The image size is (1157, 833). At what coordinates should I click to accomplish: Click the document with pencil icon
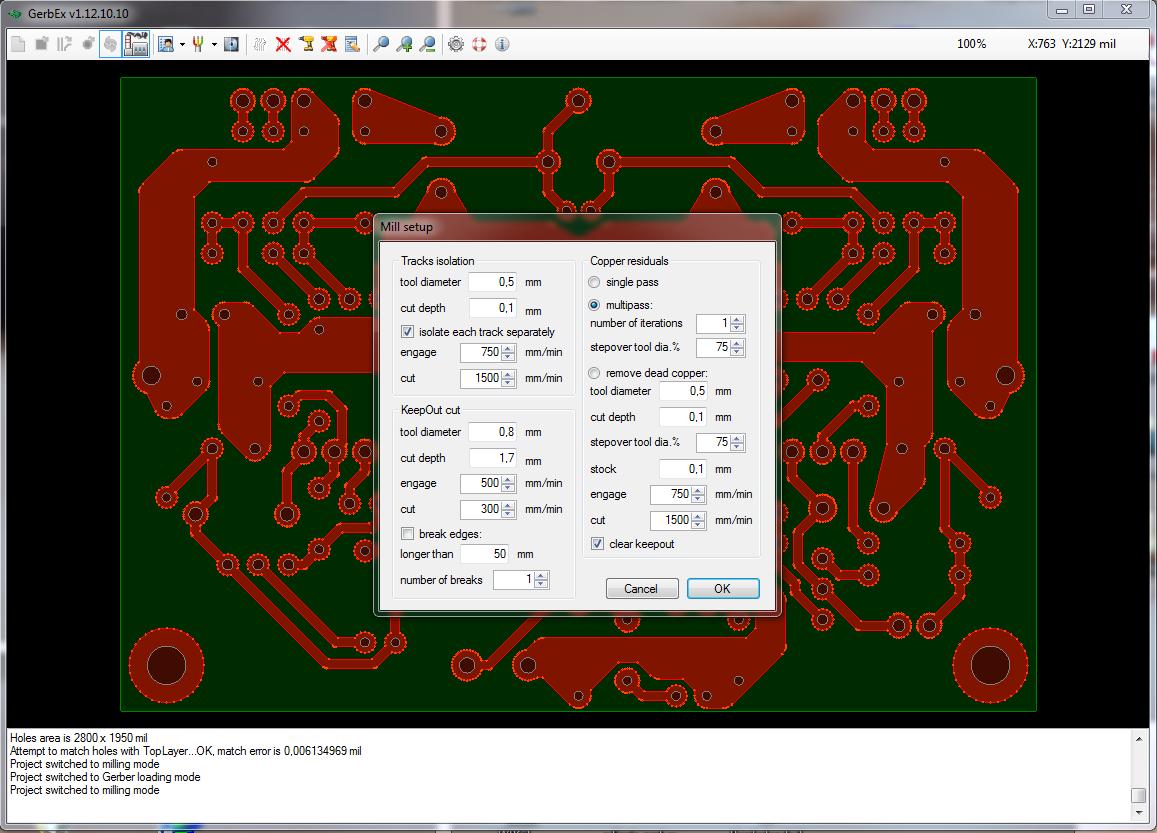point(352,44)
